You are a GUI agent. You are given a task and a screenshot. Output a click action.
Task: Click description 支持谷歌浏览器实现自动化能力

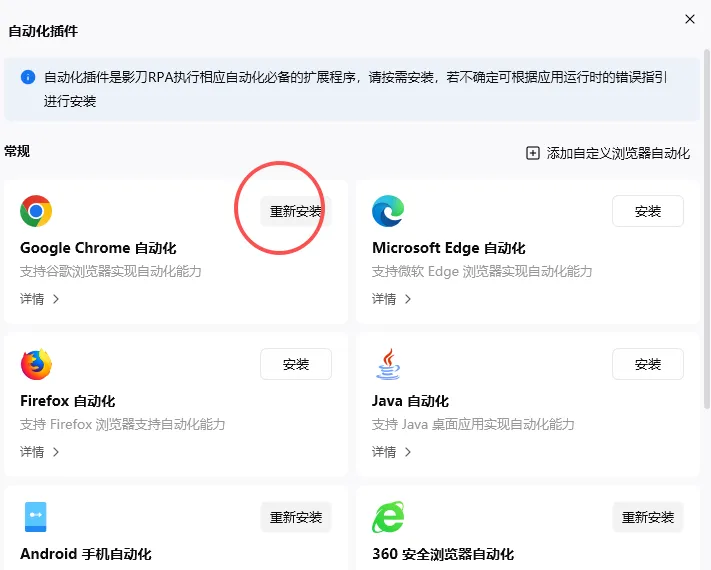pyautogui.click(x=111, y=271)
